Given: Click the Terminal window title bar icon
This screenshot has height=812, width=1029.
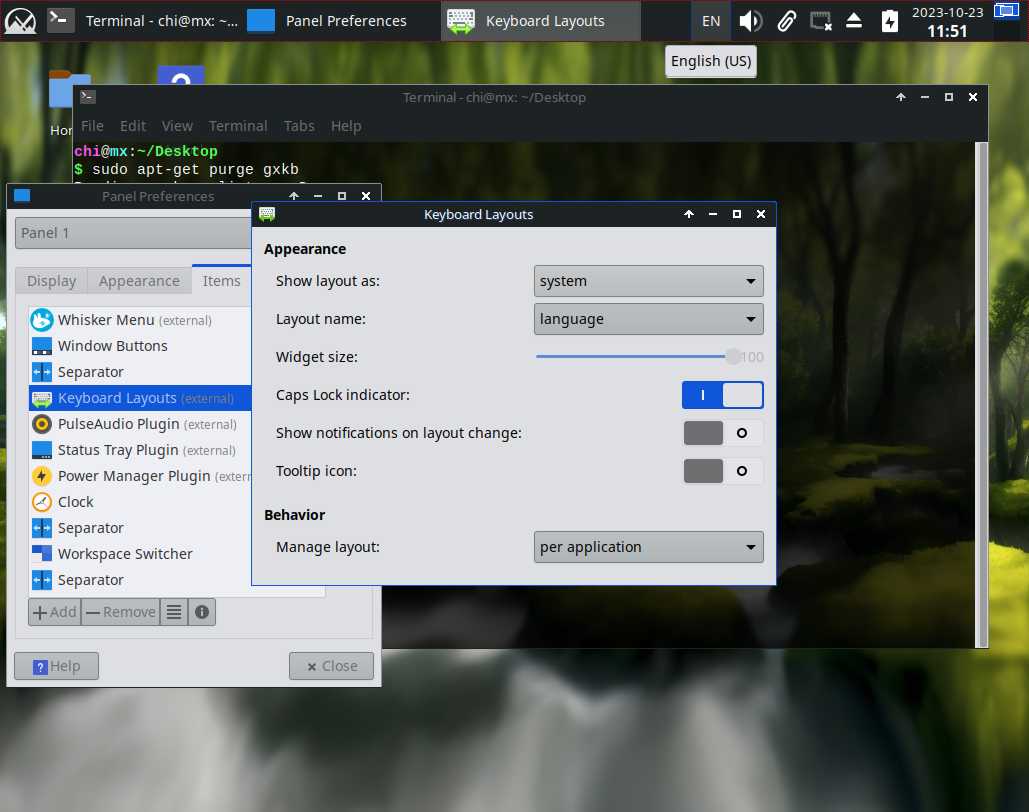Looking at the screenshot, I should tap(88, 97).
